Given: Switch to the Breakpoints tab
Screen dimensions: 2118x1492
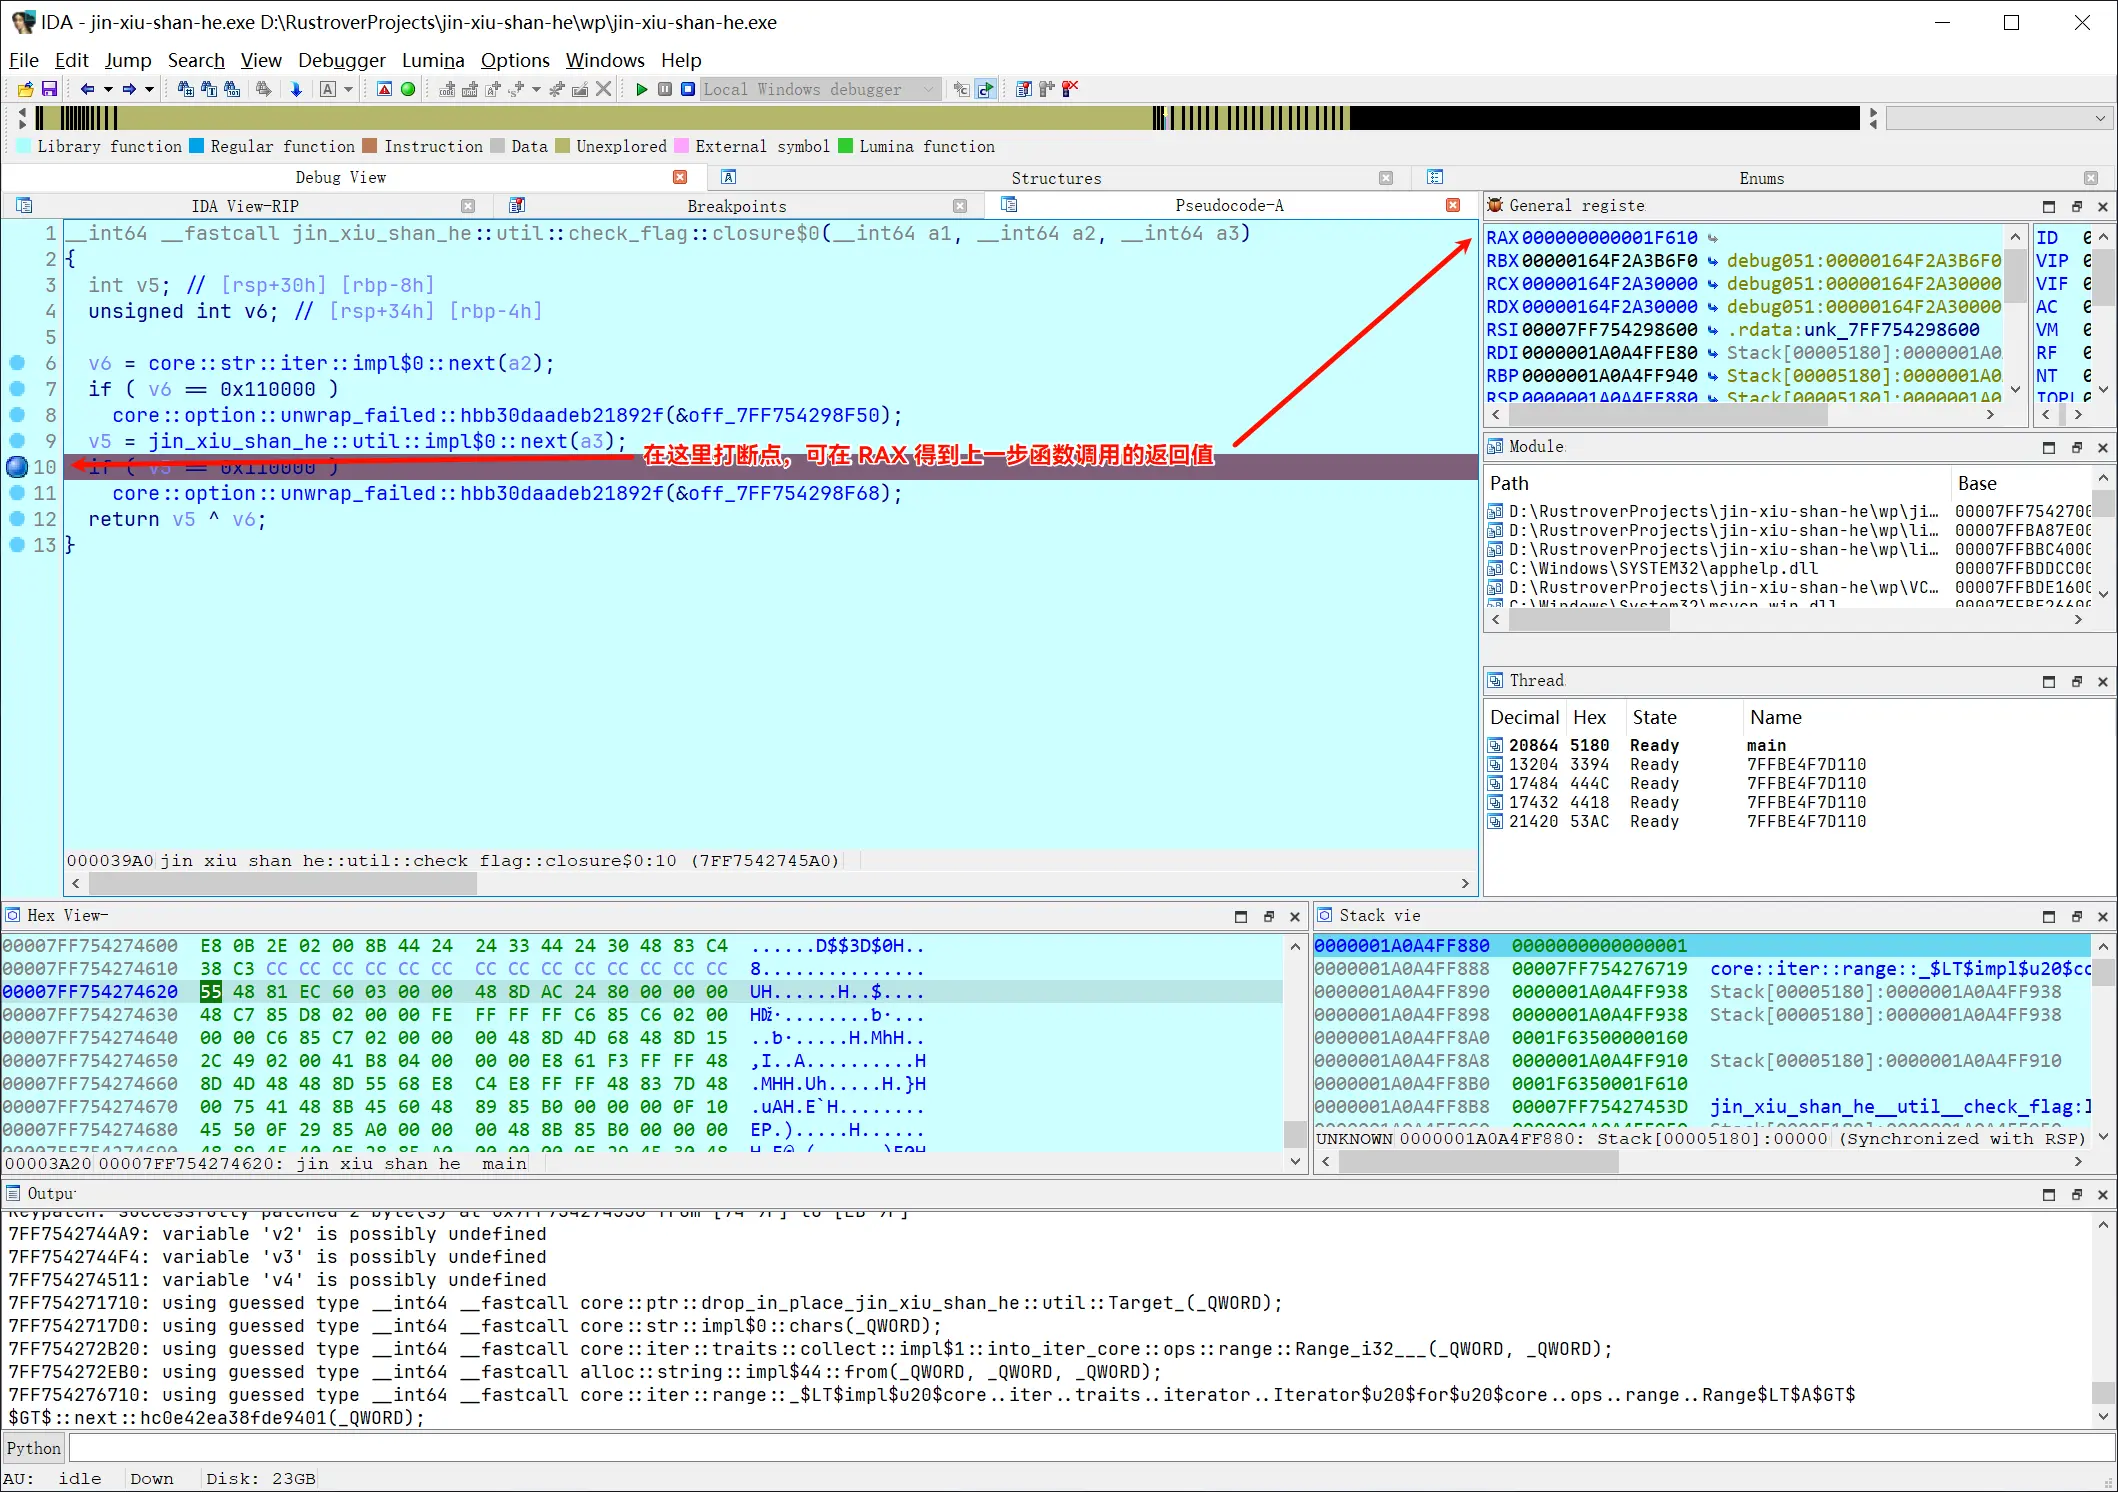Looking at the screenshot, I should [736, 206].
